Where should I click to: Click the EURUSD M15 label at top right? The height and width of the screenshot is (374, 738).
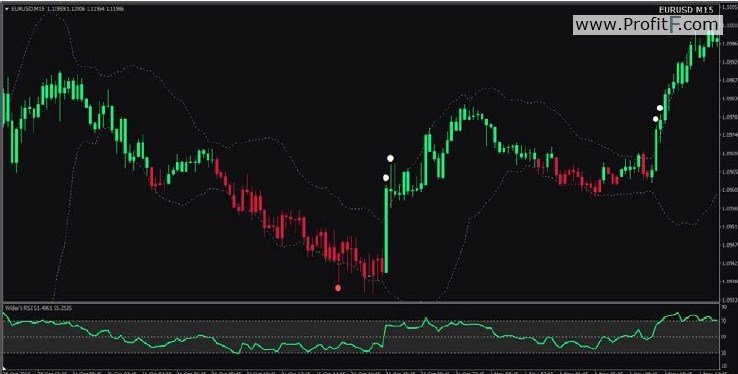point(686,10)
